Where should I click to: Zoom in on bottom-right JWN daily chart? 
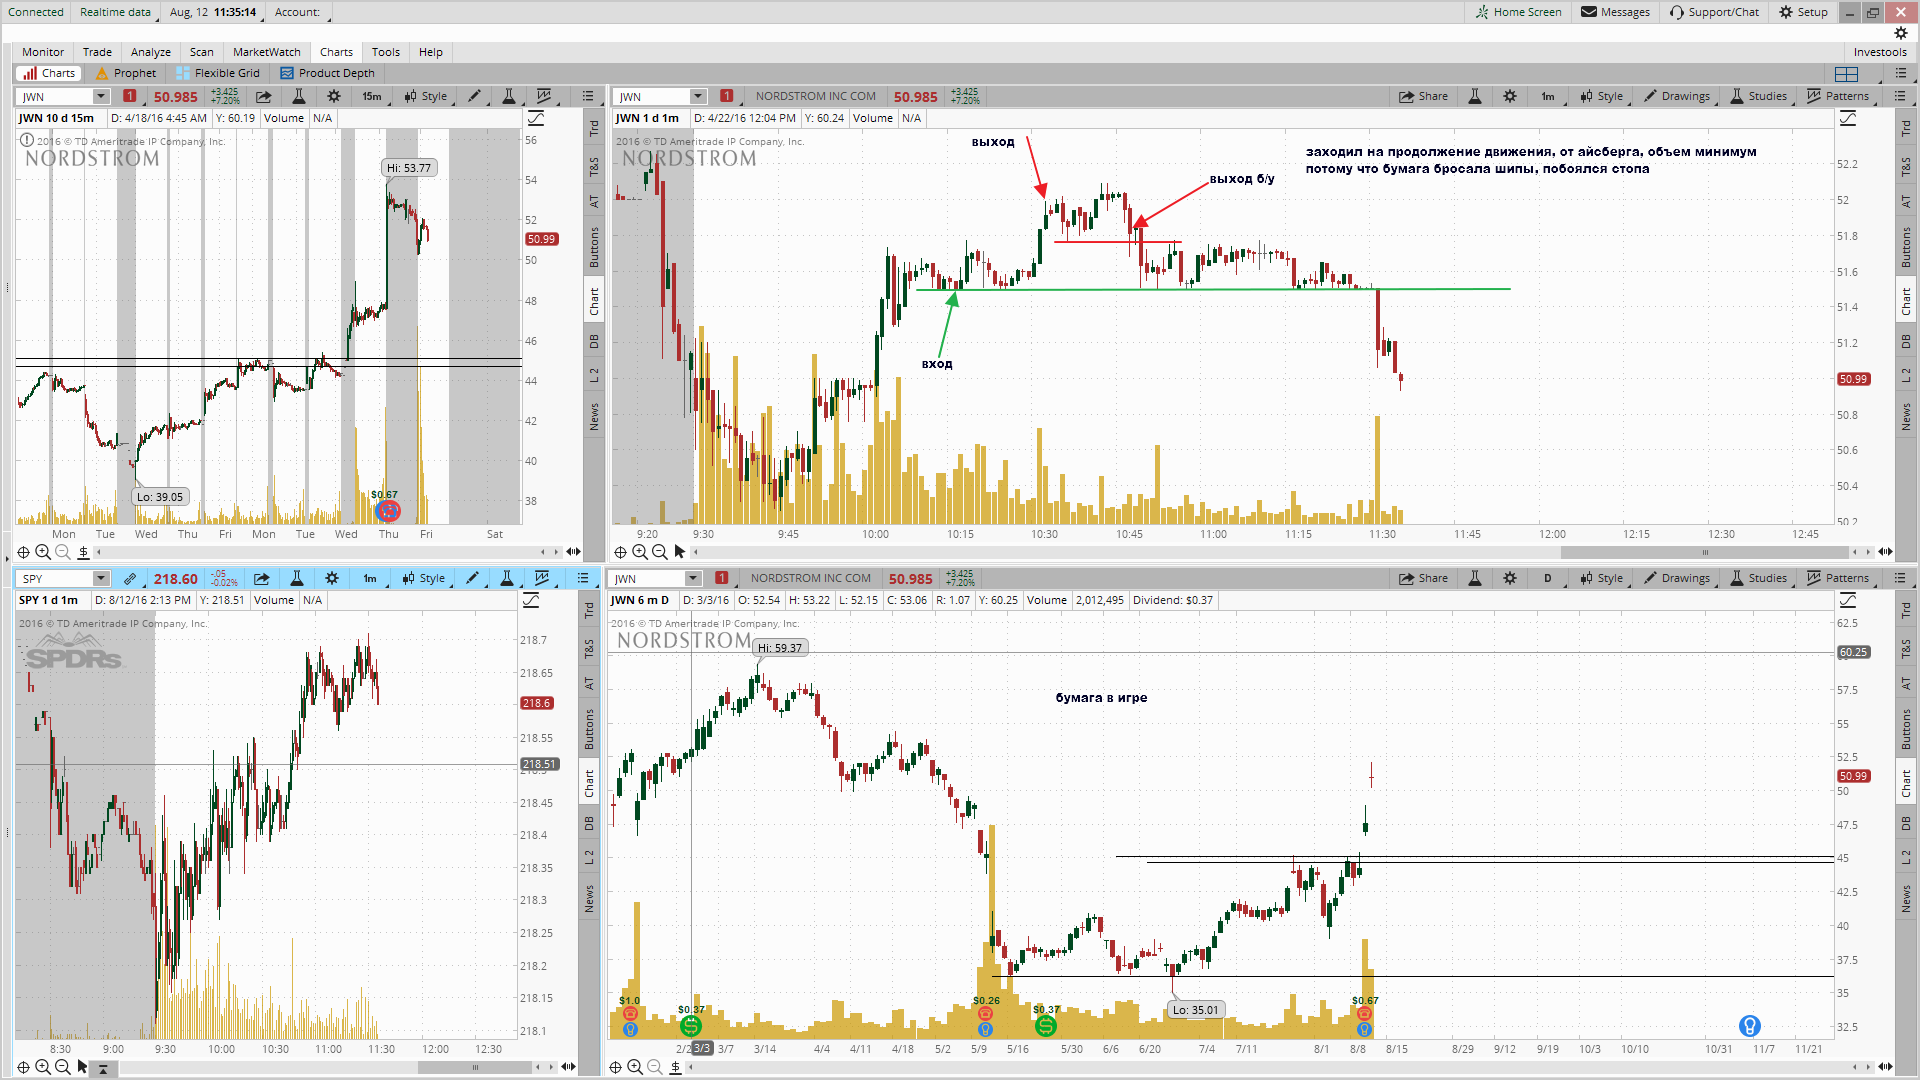tap(634, 1067)
